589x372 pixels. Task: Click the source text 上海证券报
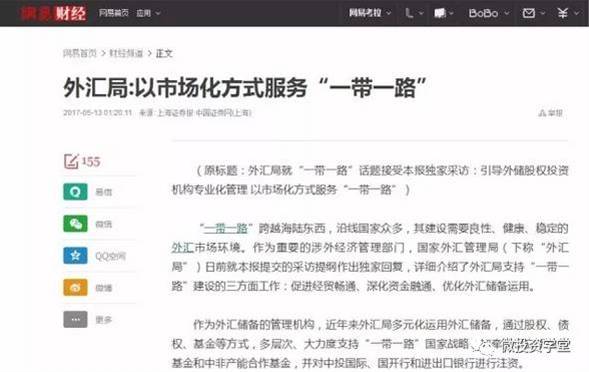pos(175,113)
